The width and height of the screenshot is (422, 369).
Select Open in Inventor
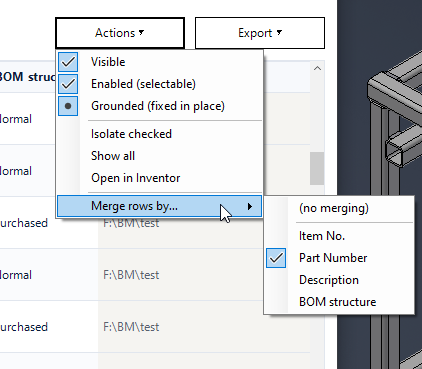[x=159, y=178]
